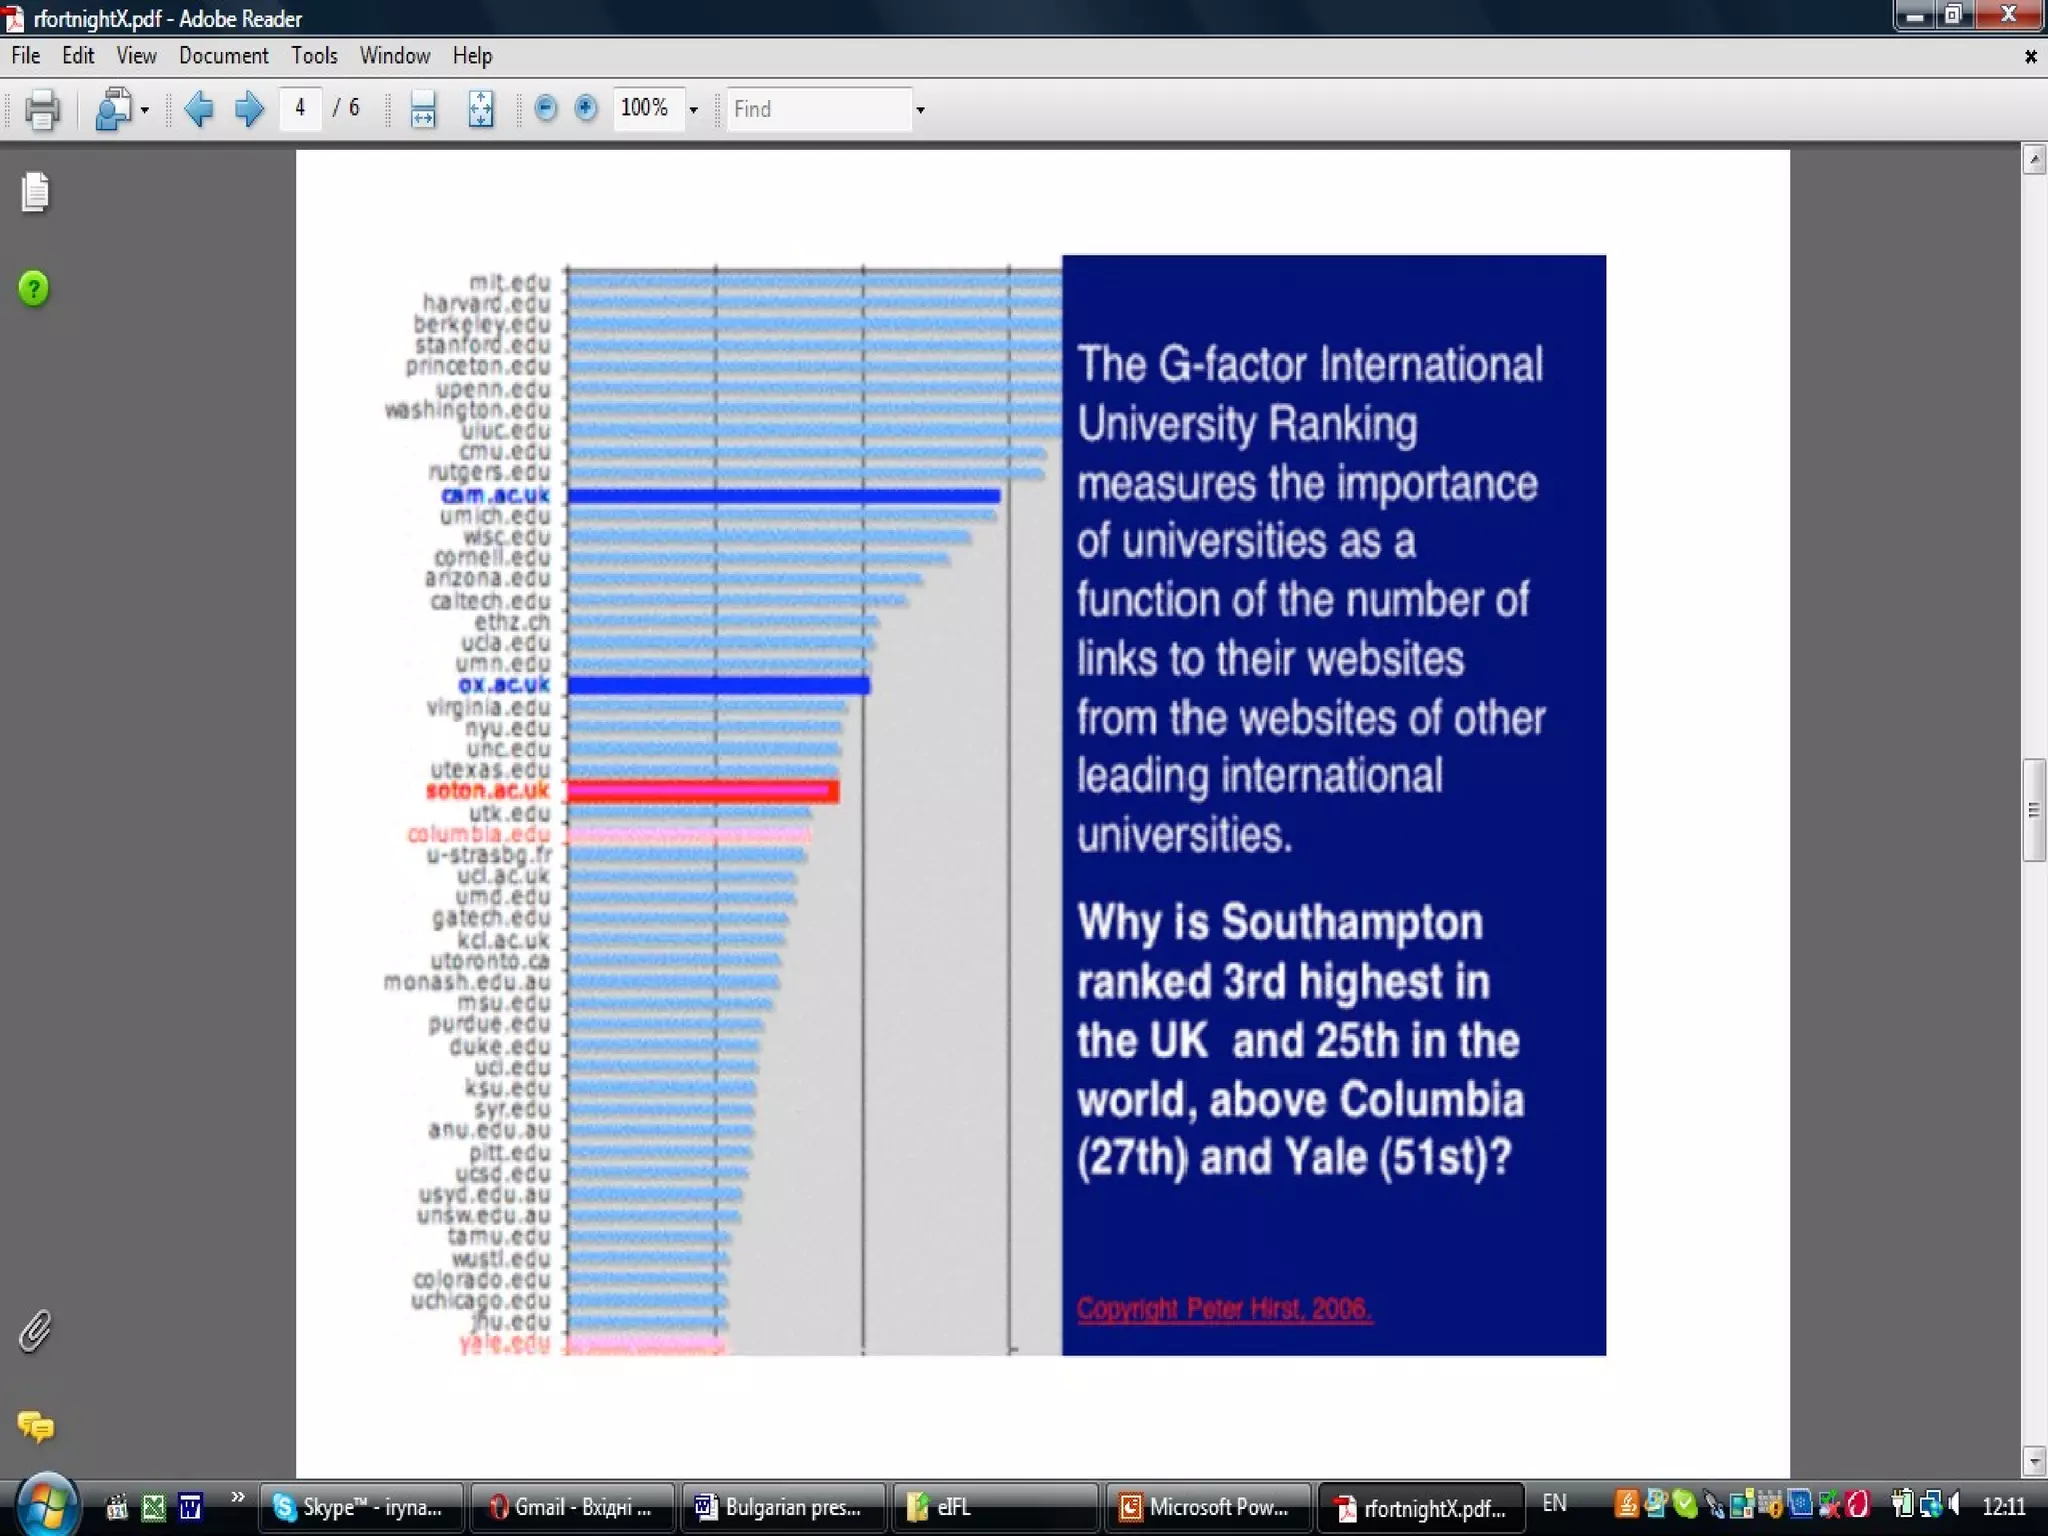Click the zoom out minus icon
Screen dimensions: 2048x1536
tap(545, 108)
